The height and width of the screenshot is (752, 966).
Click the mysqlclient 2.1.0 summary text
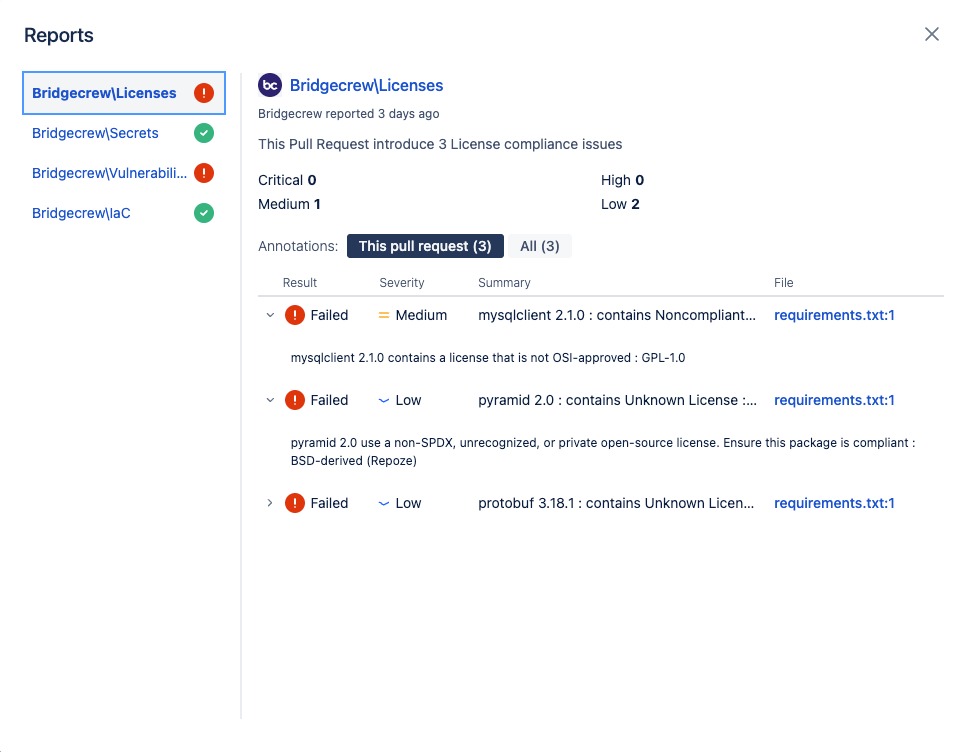(x=617, y=315)
